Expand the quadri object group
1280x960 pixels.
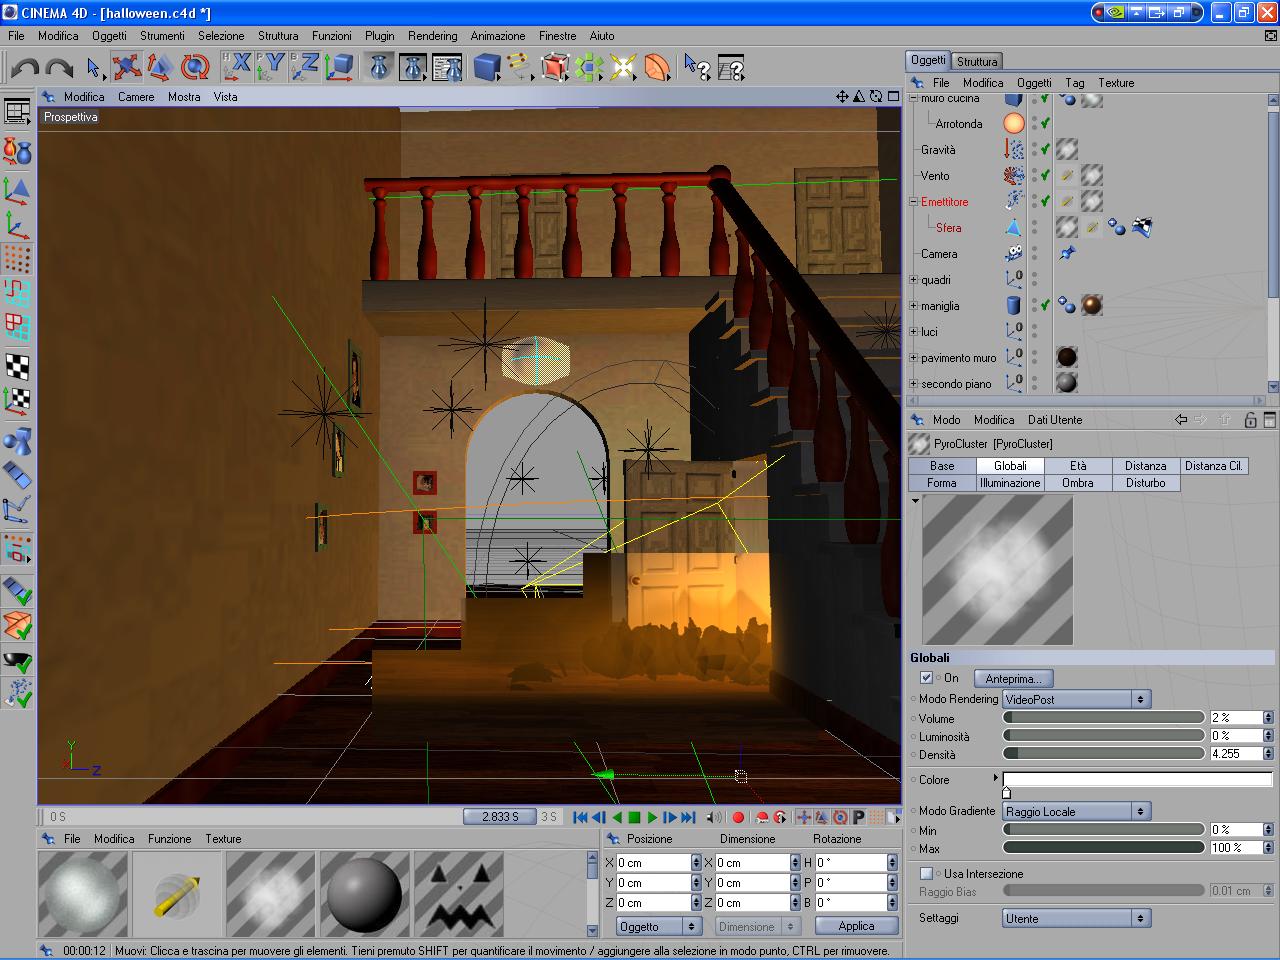click(913, 280)
